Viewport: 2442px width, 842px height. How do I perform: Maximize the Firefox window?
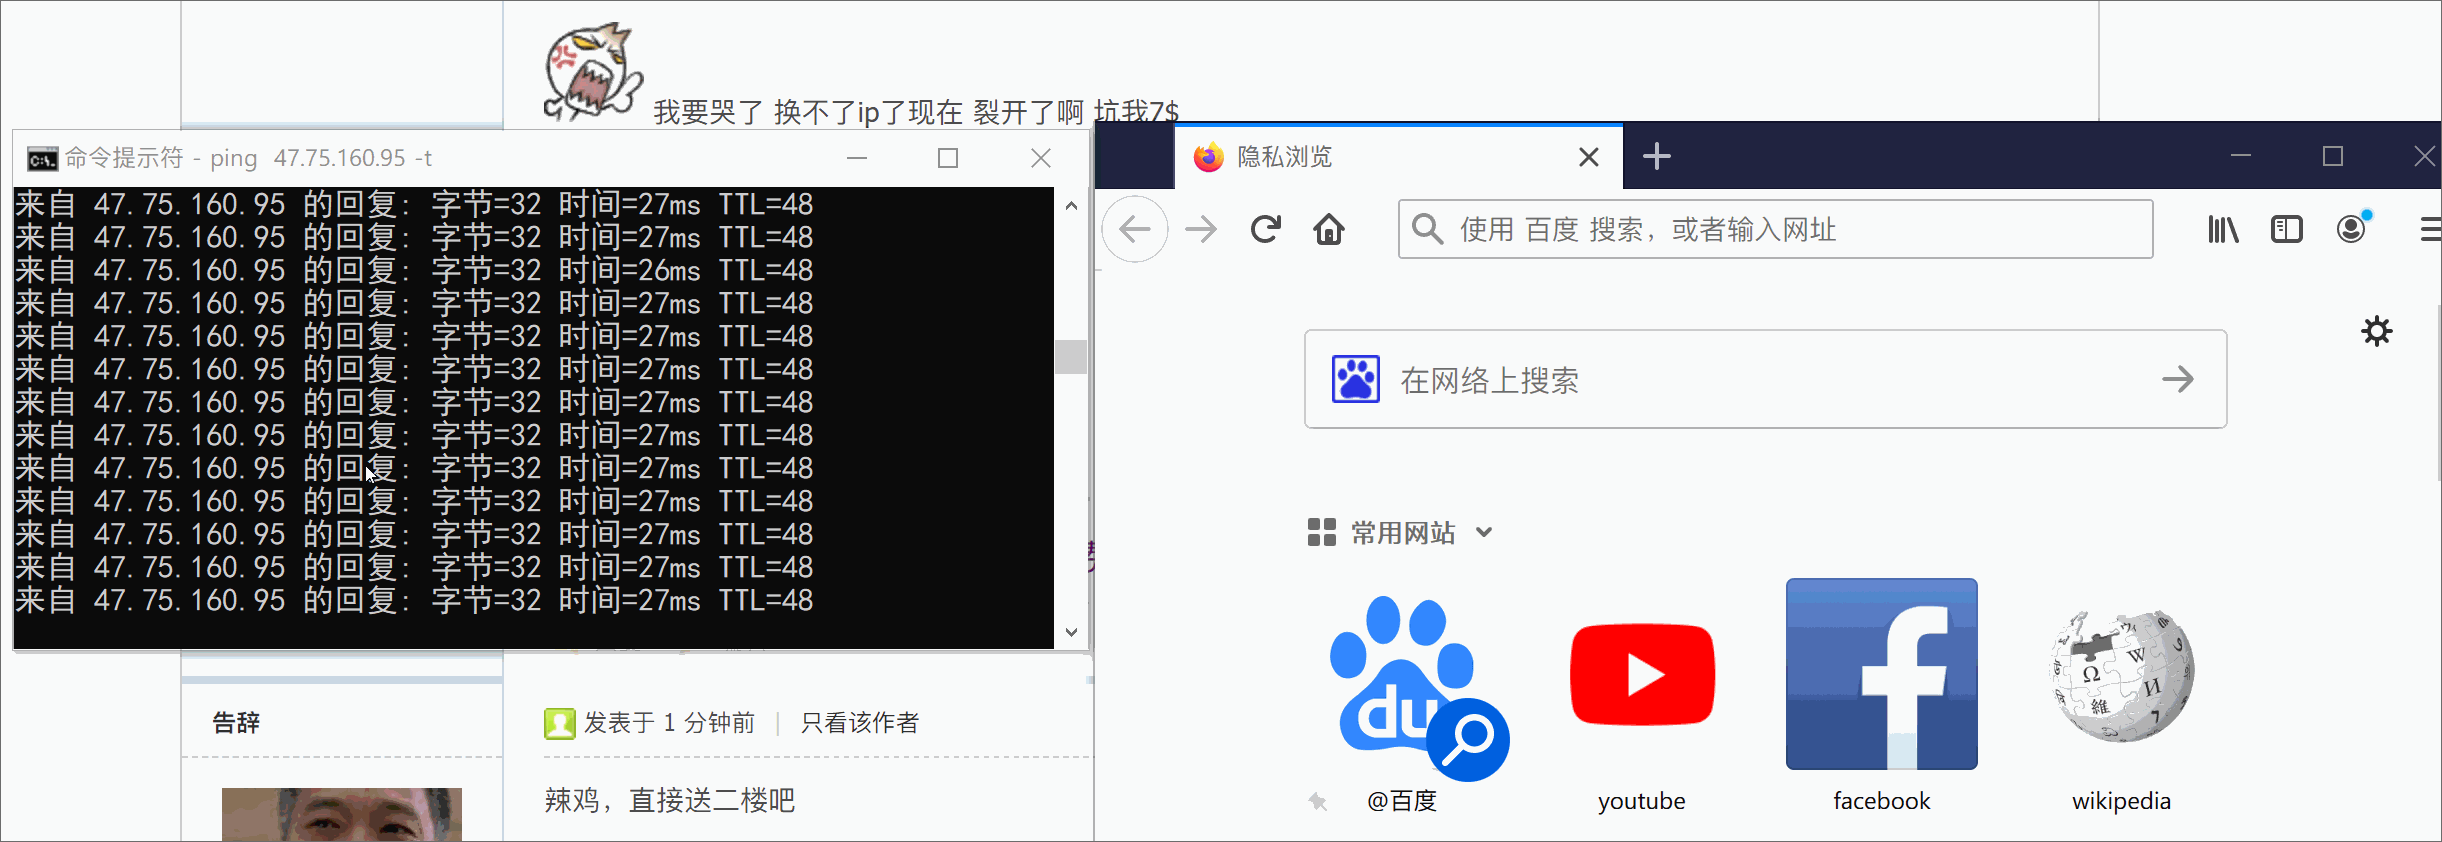click(x=2333, y=156)
